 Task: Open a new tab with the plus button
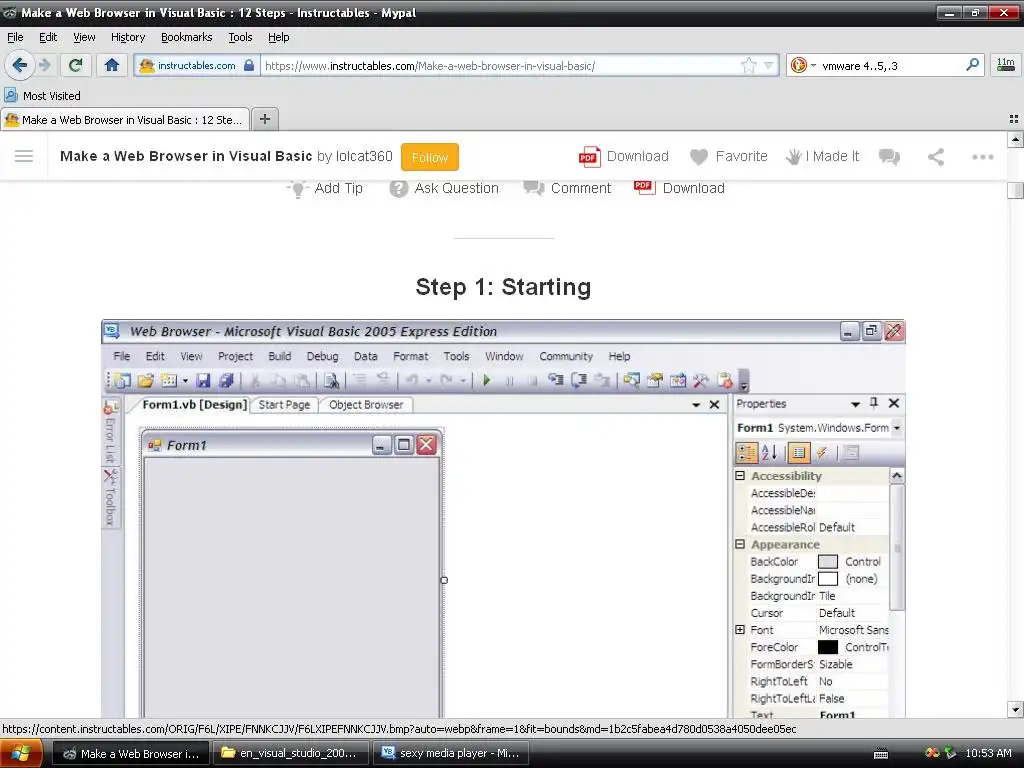click(264, 119)
